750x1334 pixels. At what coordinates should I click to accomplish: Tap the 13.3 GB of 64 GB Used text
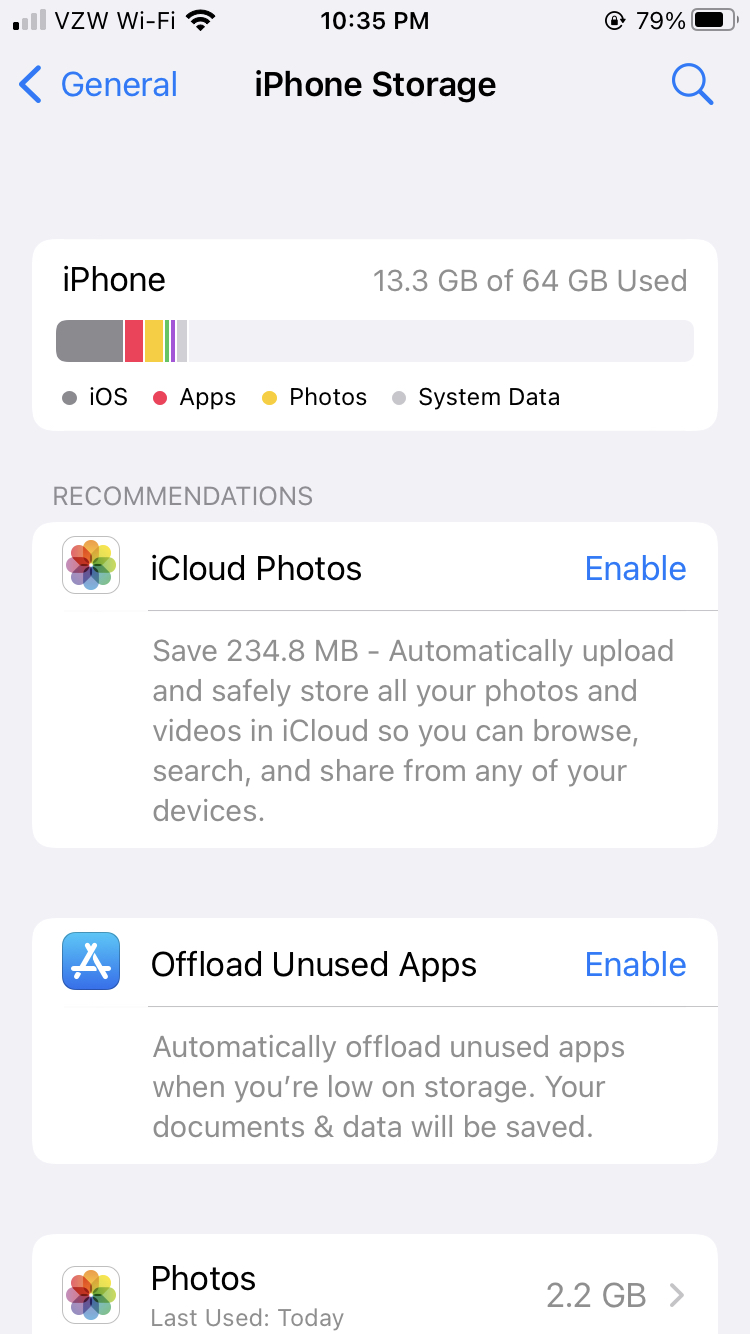click(530, 281)
